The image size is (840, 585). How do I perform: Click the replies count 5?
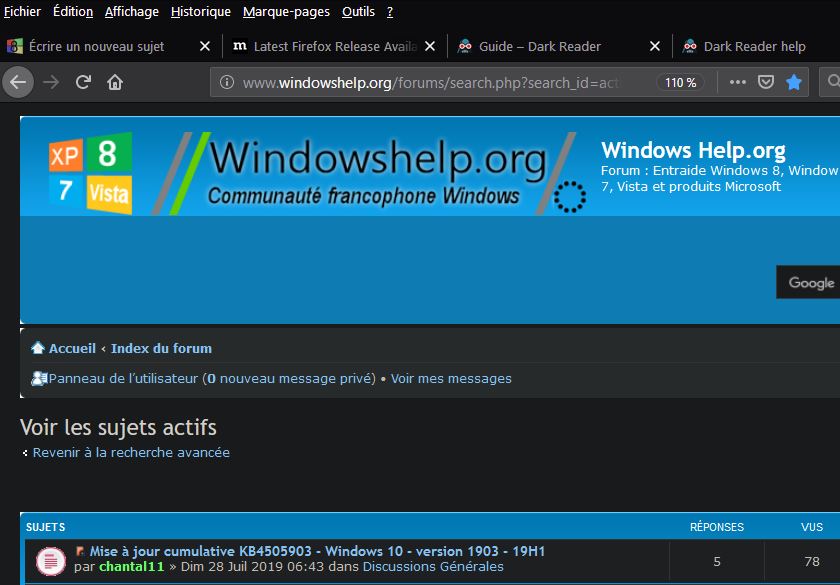717,561
